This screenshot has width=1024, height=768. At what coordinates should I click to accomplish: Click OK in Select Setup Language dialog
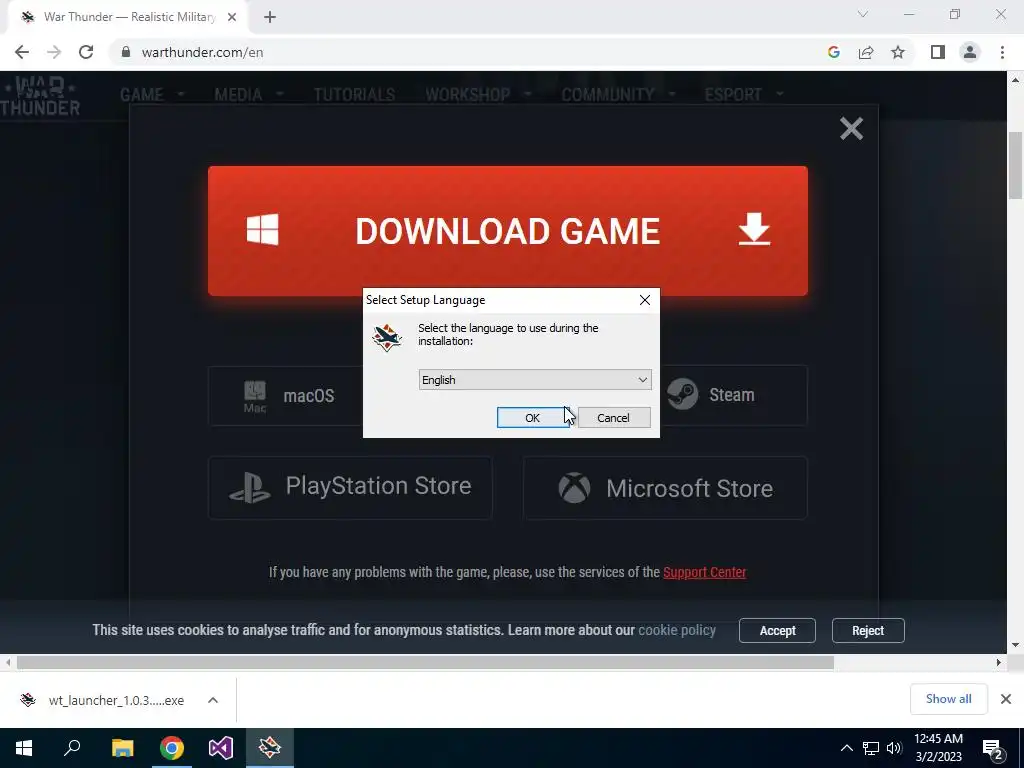tap(532, 418)
